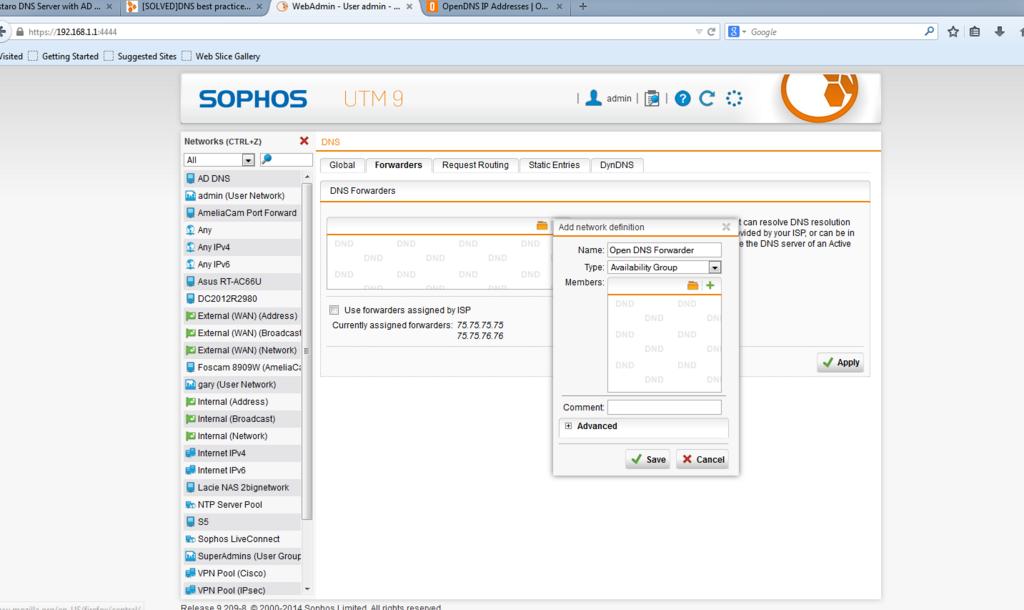Bookmark this page with star icon
1024x610 pixels.
[x=953, y=31]
